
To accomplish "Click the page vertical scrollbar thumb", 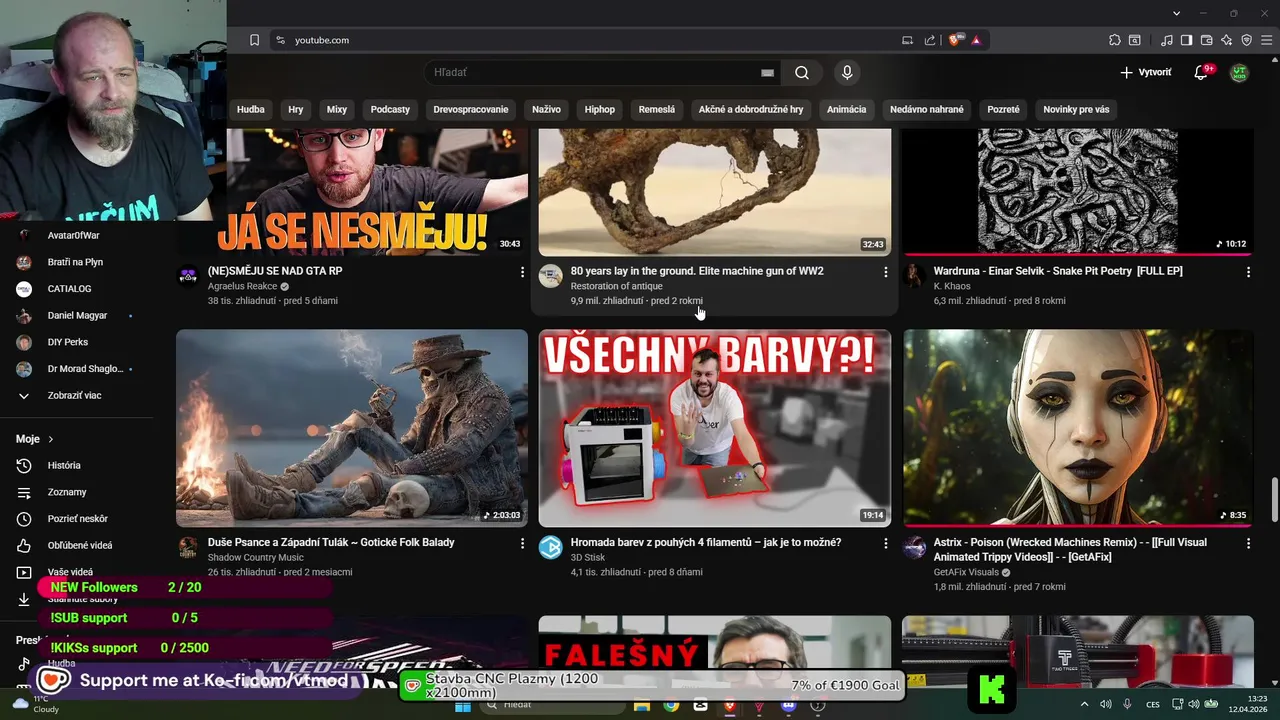I will 1274,500.
